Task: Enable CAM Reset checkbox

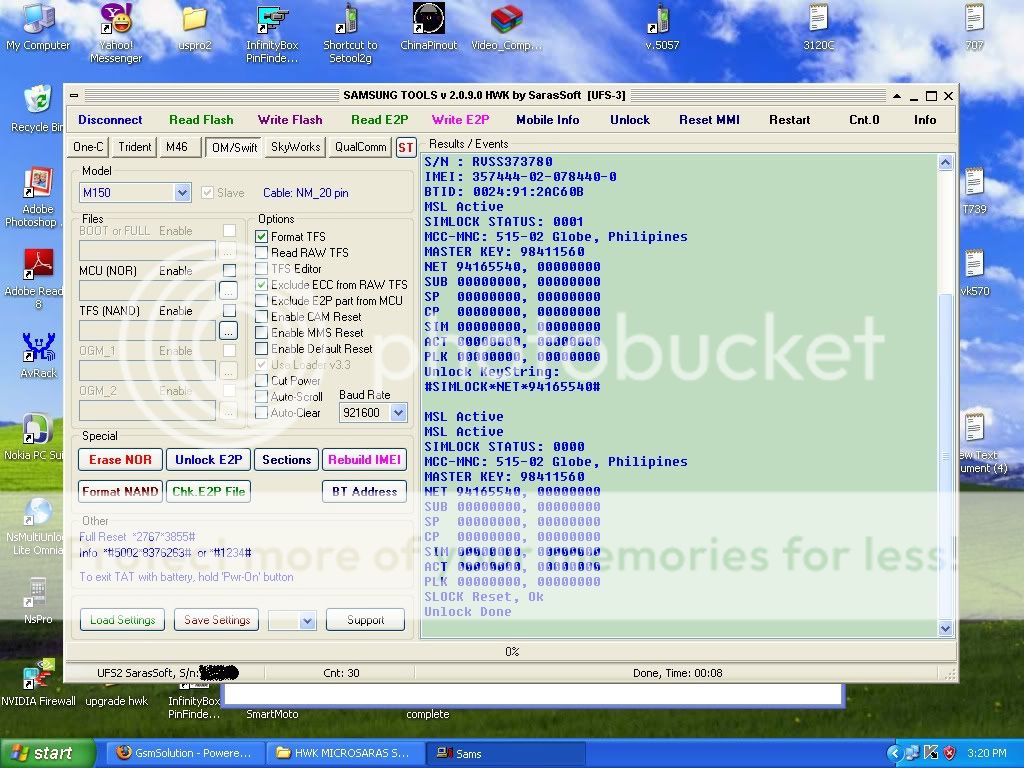Action: (x=261, y=317)
